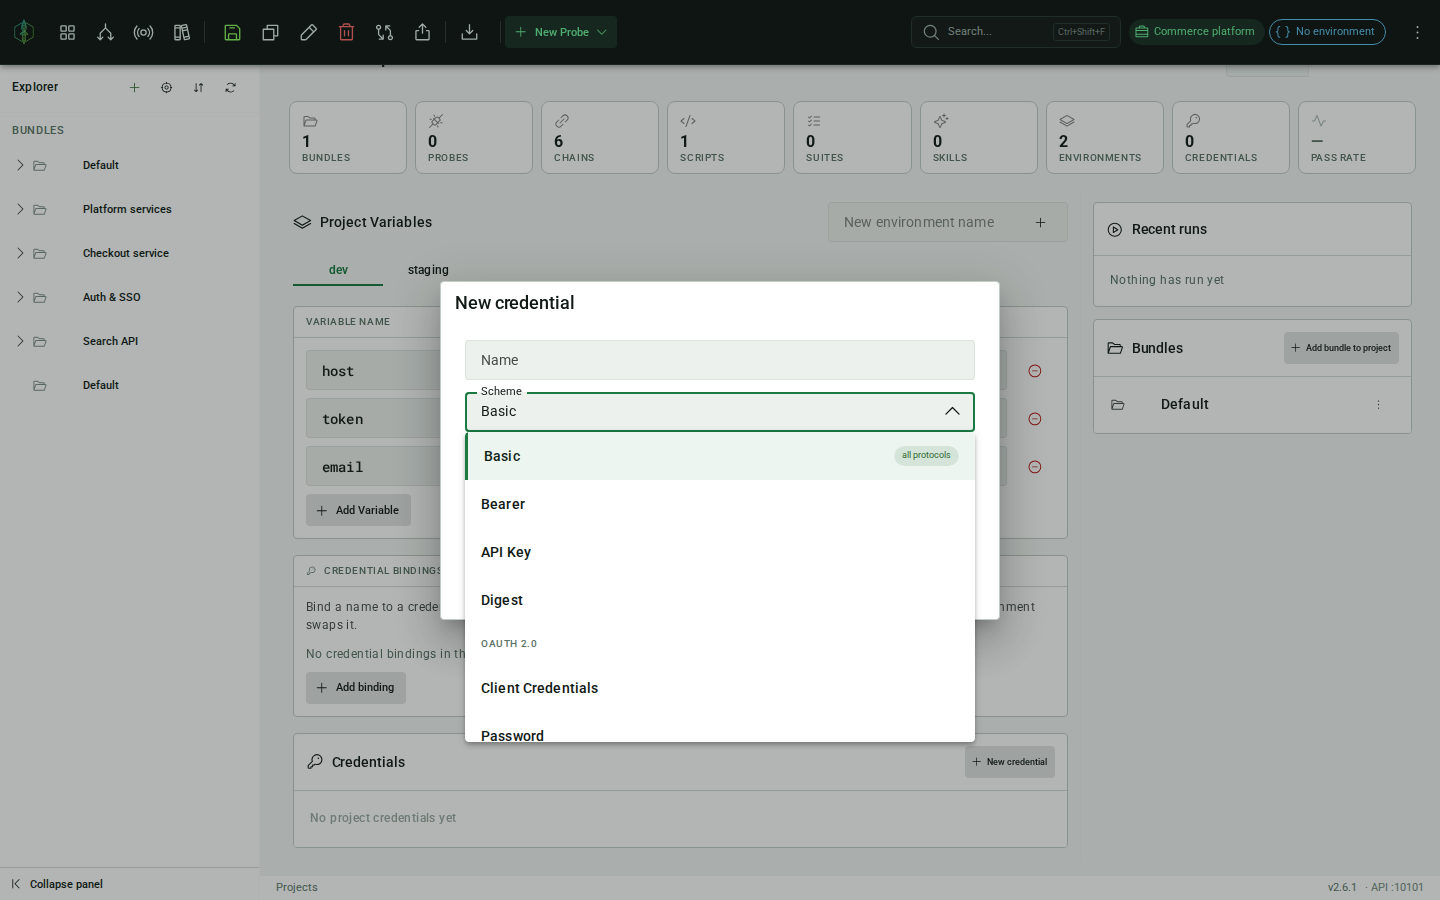
Task: Select the Bearer scheme option
Action: pyautogui.click(x=720, y=504)
